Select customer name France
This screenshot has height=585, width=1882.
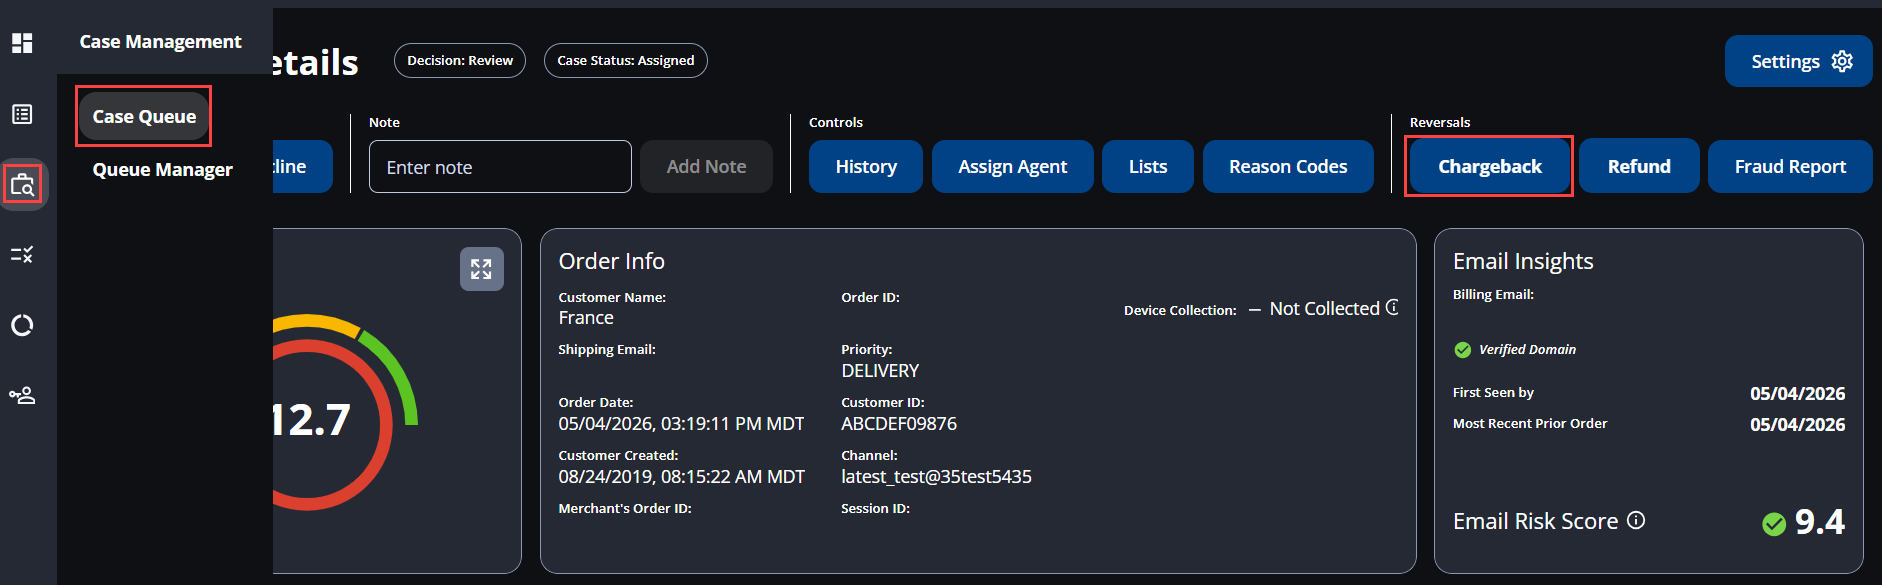point(586,317)
